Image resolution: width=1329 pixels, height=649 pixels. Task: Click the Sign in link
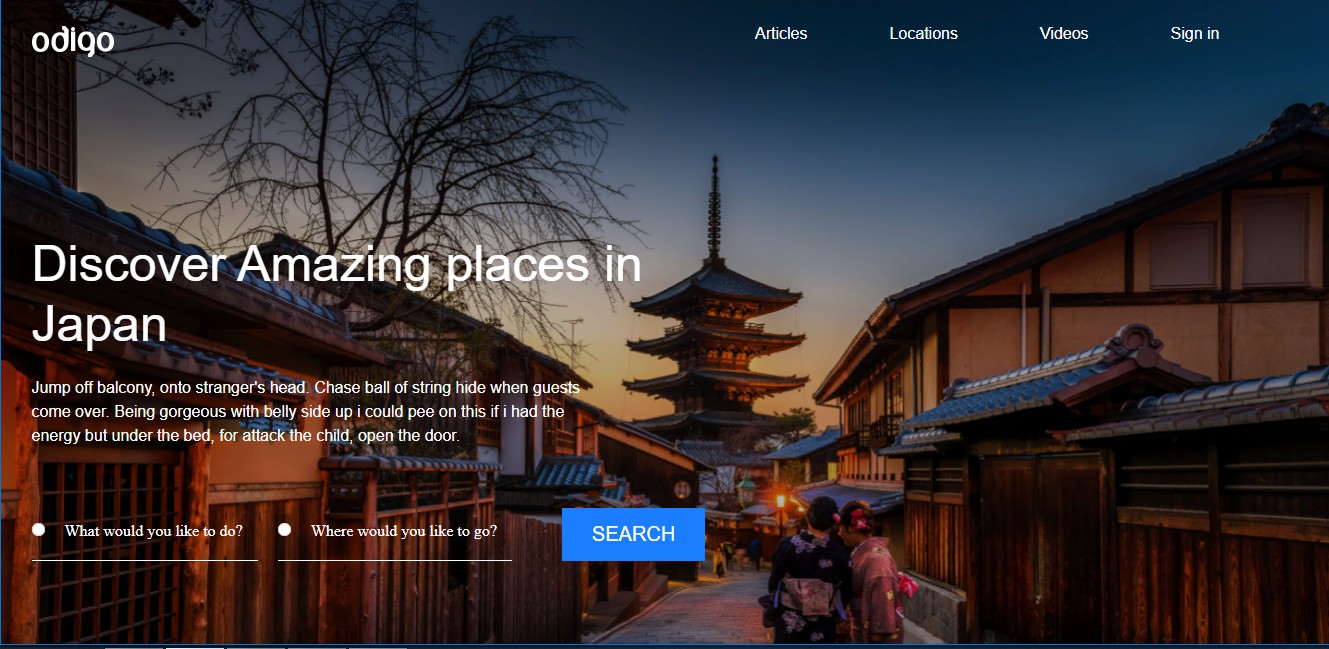pos(1195,33)
